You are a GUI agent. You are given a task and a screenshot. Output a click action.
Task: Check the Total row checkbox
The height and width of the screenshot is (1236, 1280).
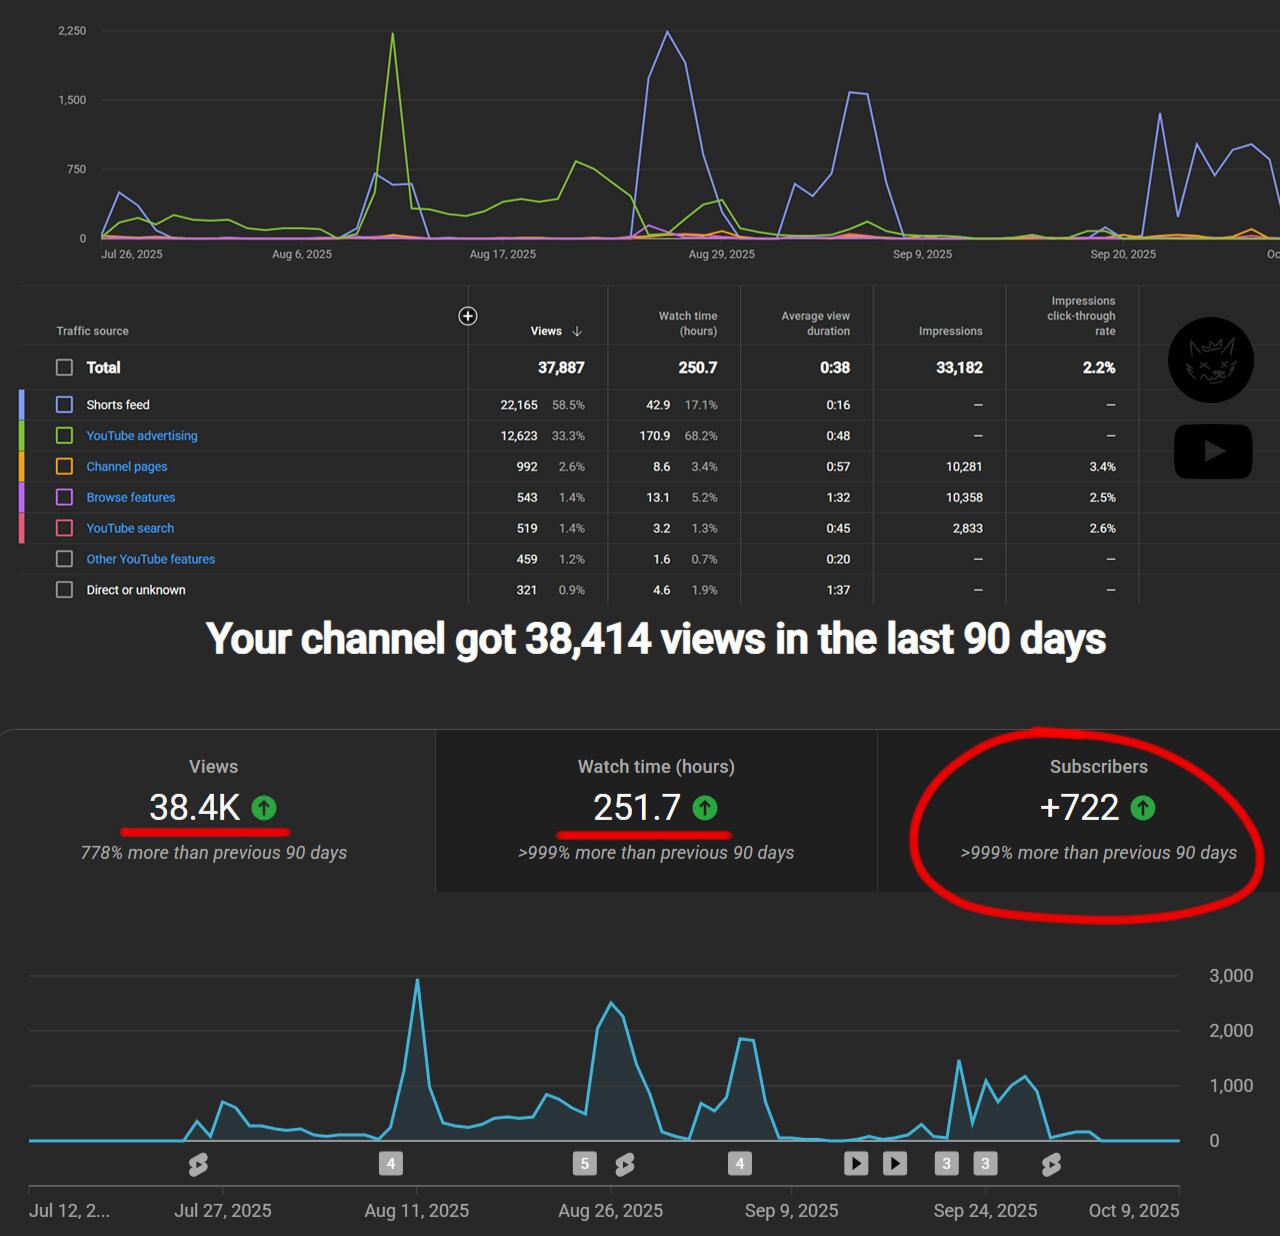click(64, 367)
